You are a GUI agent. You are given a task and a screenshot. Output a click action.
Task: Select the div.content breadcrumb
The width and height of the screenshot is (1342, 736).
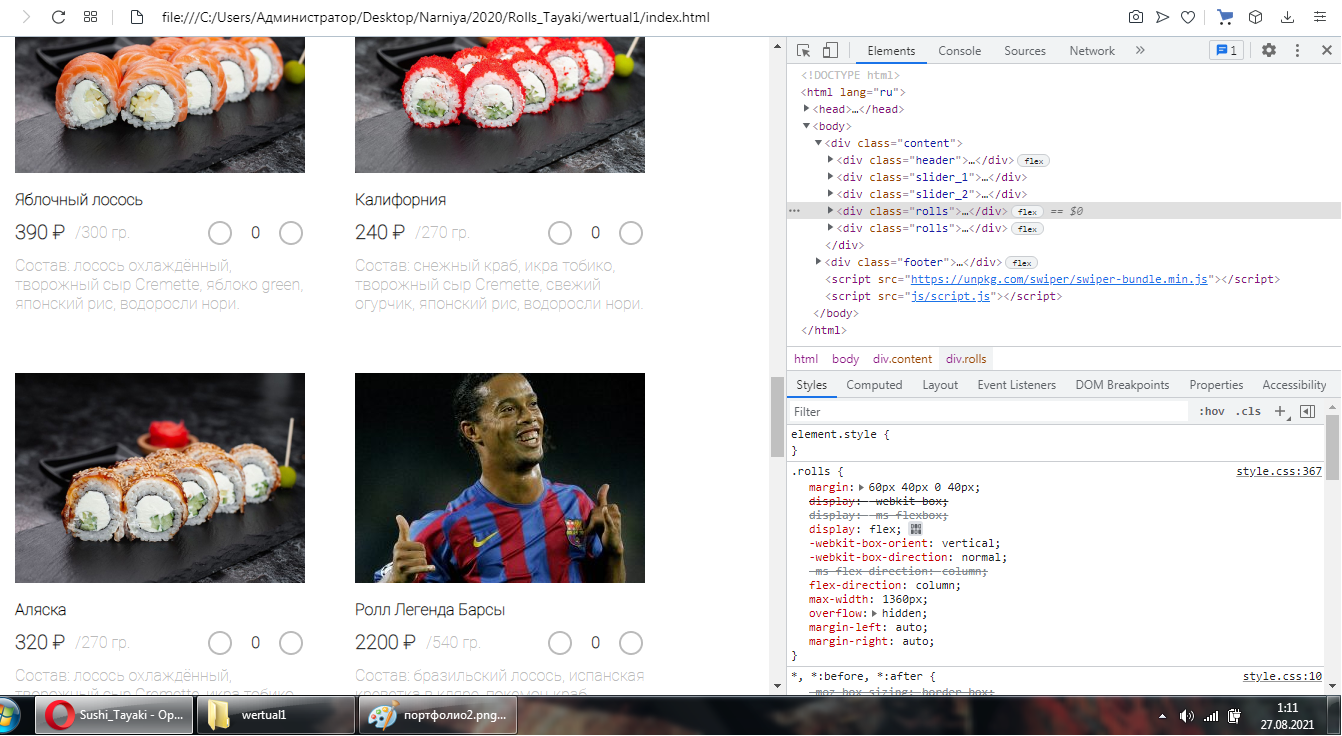coord(902,359)
